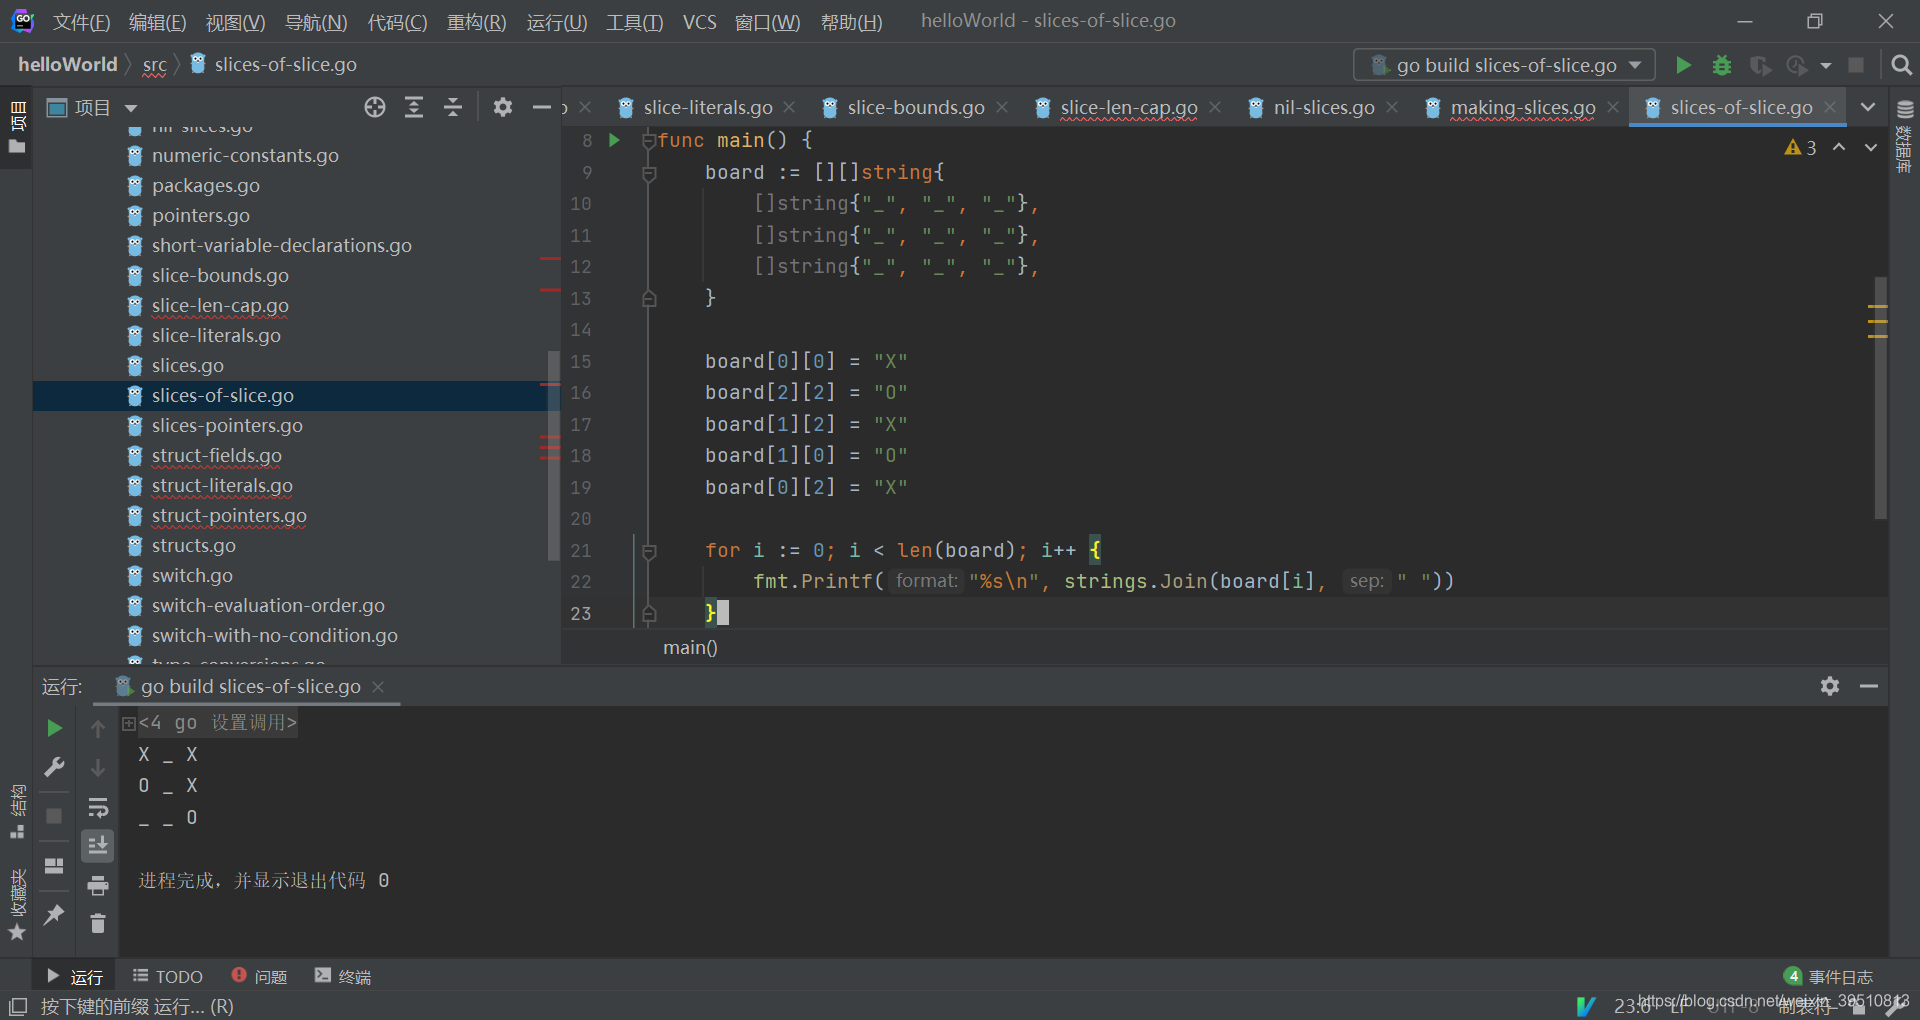This screenshot has height=1020, width=1920.
Task: Open 编辑(E) menu
Action: tap(157, 22)
